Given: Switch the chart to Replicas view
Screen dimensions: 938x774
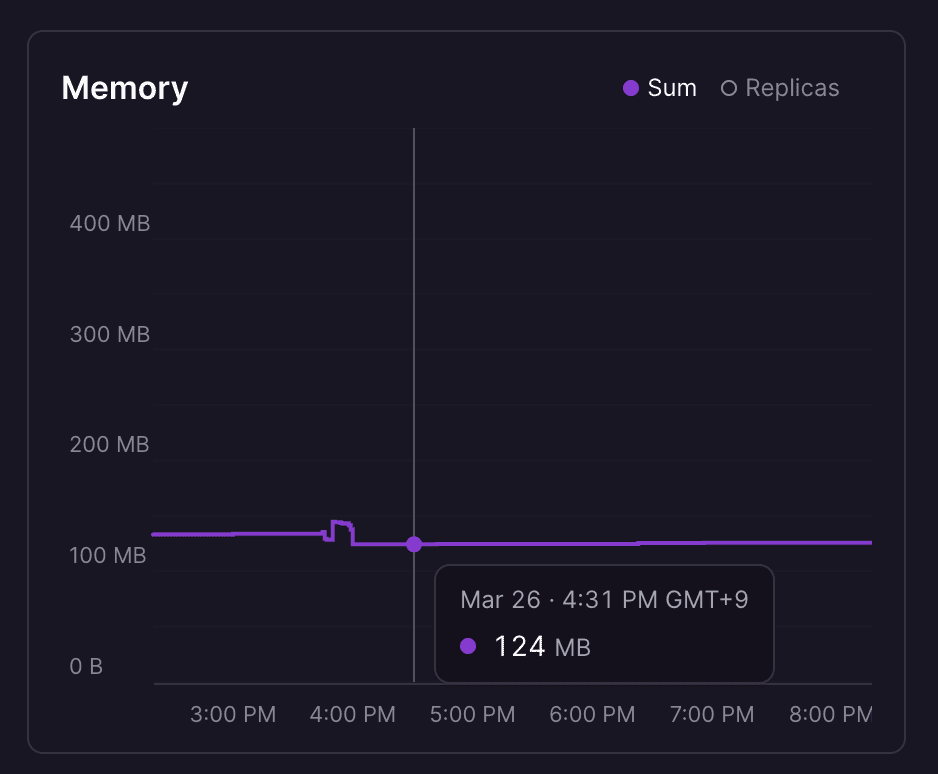Looking at the screenshot, I should click(x=792, y=88).
